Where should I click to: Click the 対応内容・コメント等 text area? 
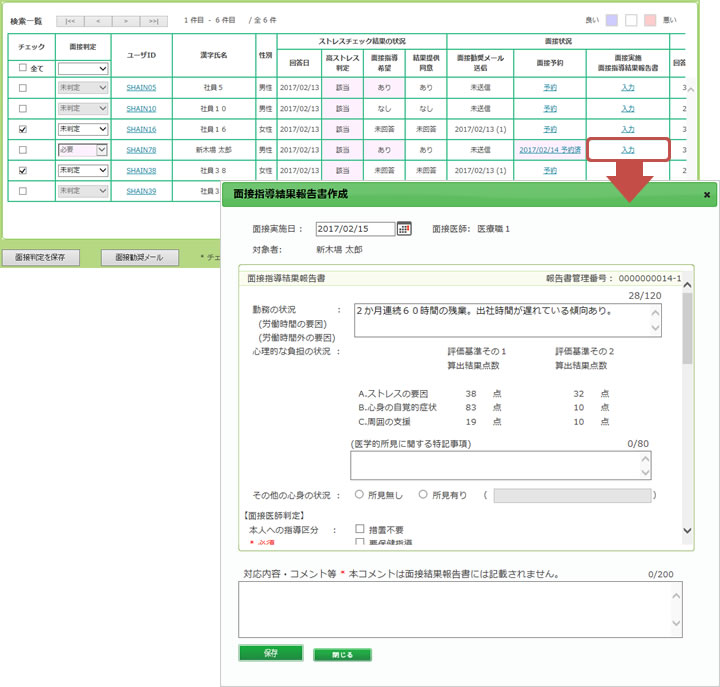coord(460,609)
